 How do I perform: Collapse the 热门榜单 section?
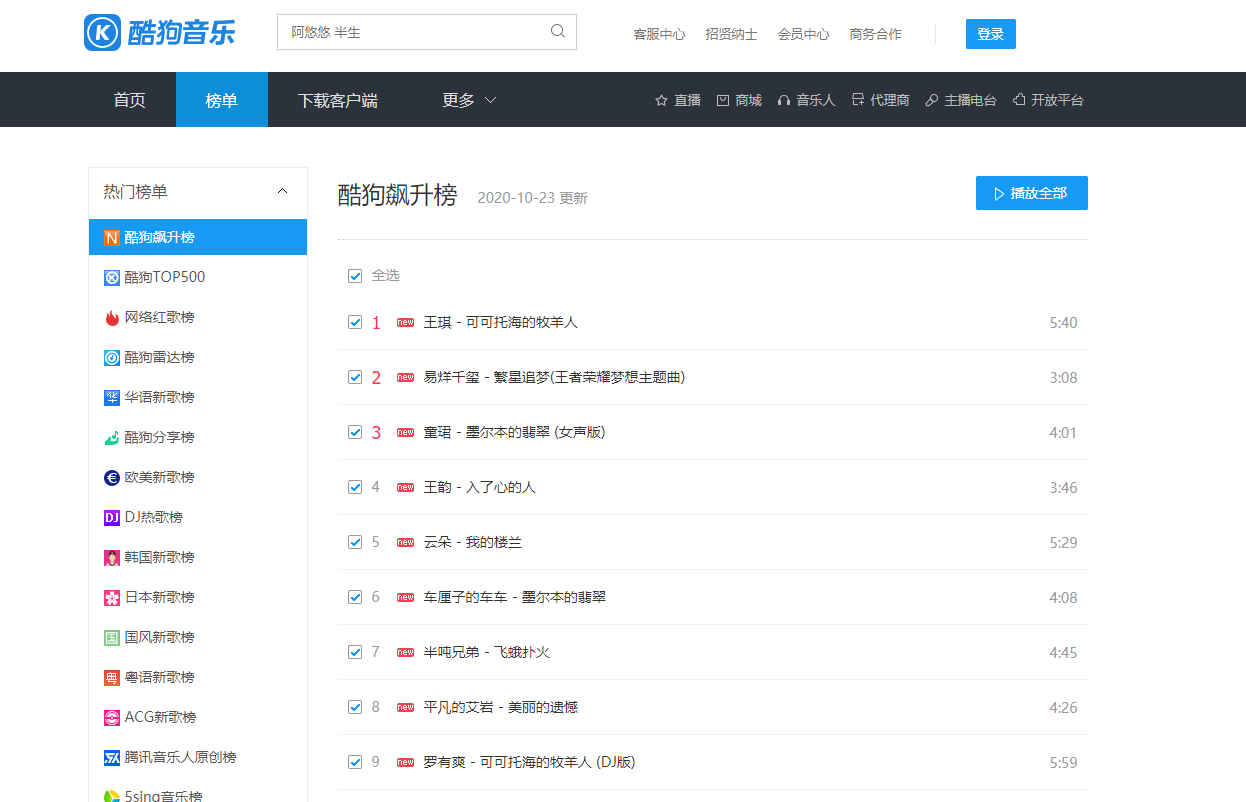(x=282, y=190)
